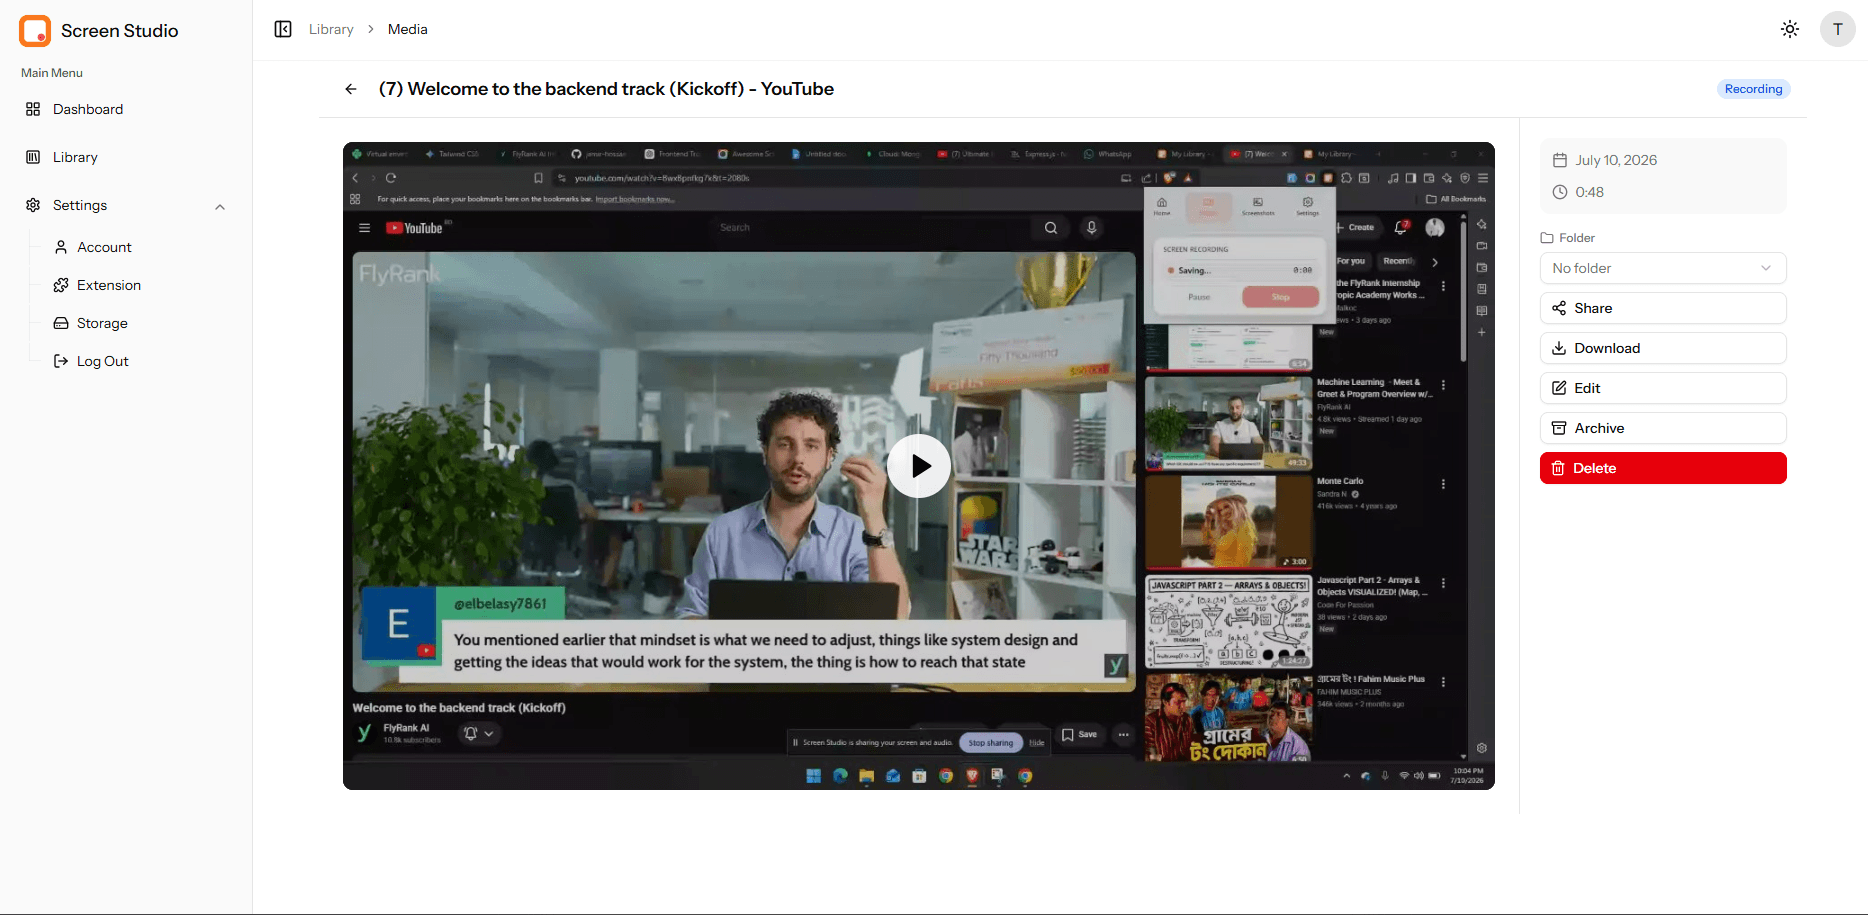Archive this recording
The width and height of the screenshot is (1868, 915).
tap(1663, 428)
